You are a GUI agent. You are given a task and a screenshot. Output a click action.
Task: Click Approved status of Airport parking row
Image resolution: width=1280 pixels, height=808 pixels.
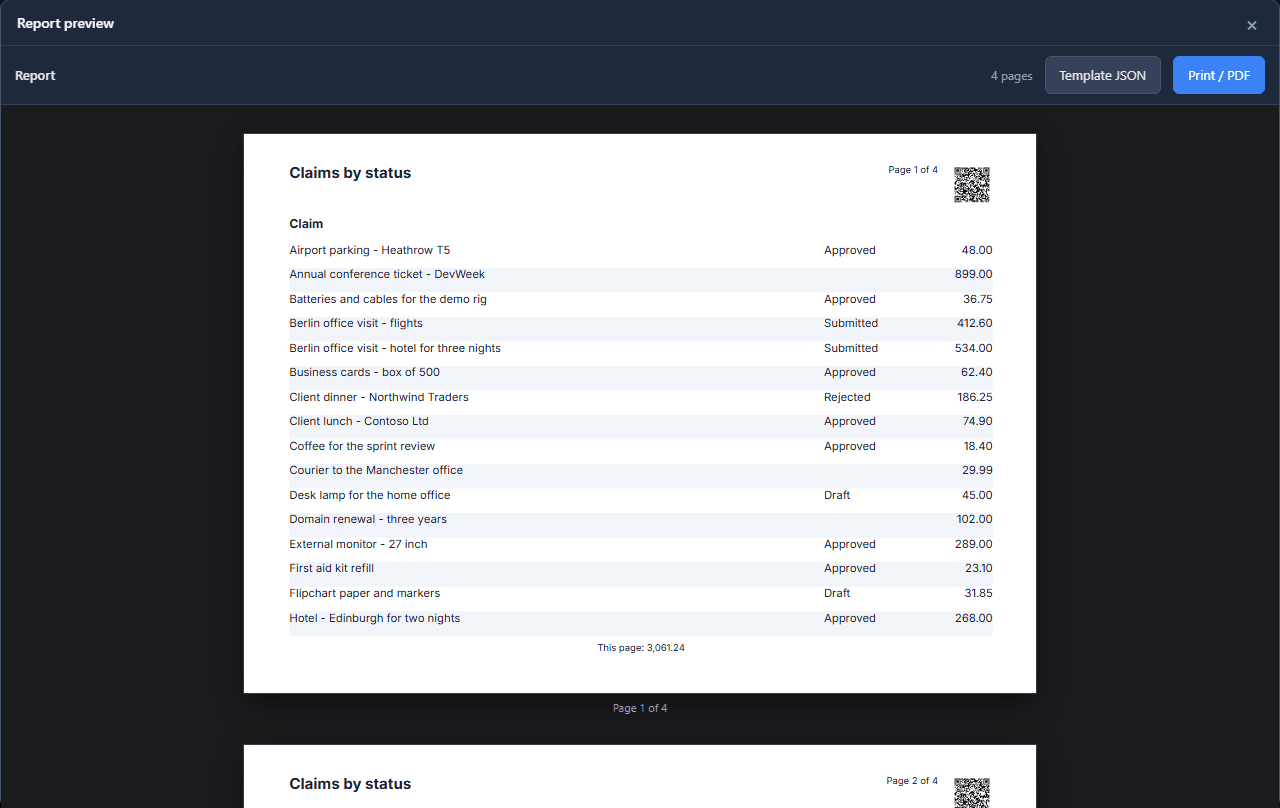pos(850,250)
